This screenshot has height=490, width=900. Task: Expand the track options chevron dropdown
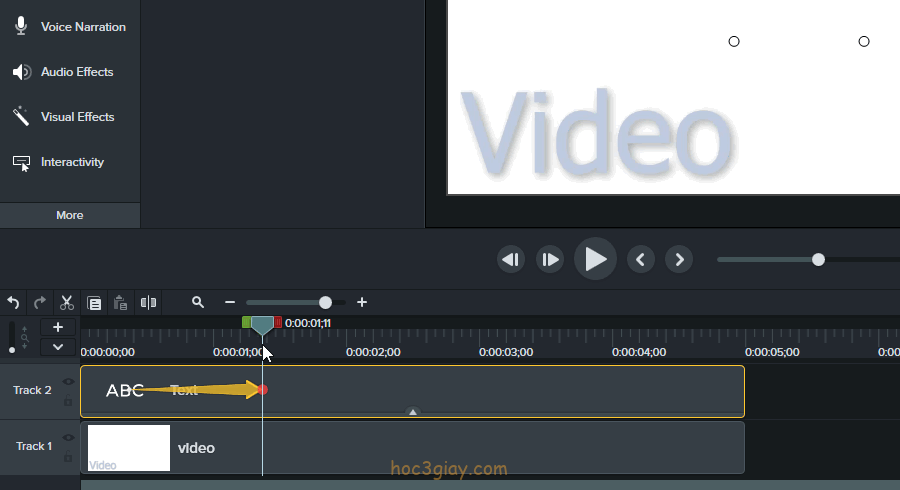pos(58,346)
